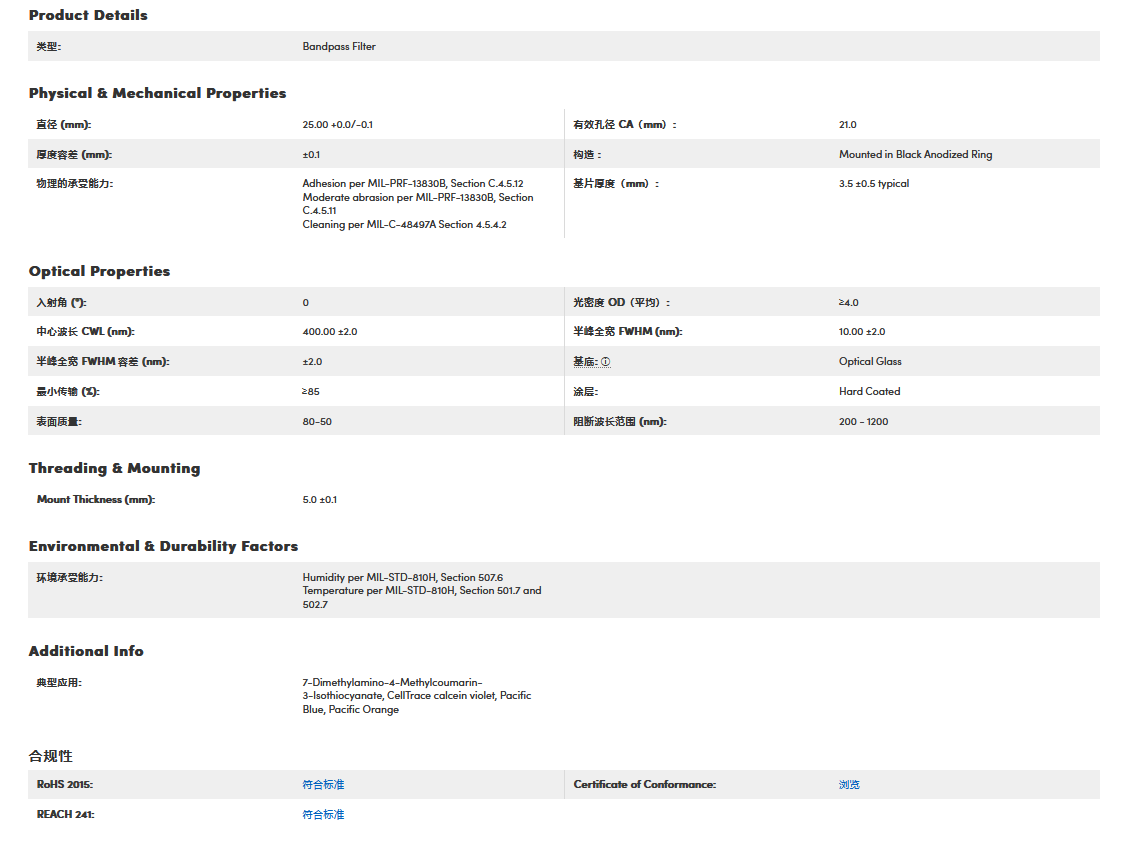Click the Optical Properties section heading
Screen dimensions: 1124x850
tap(99, 271)
